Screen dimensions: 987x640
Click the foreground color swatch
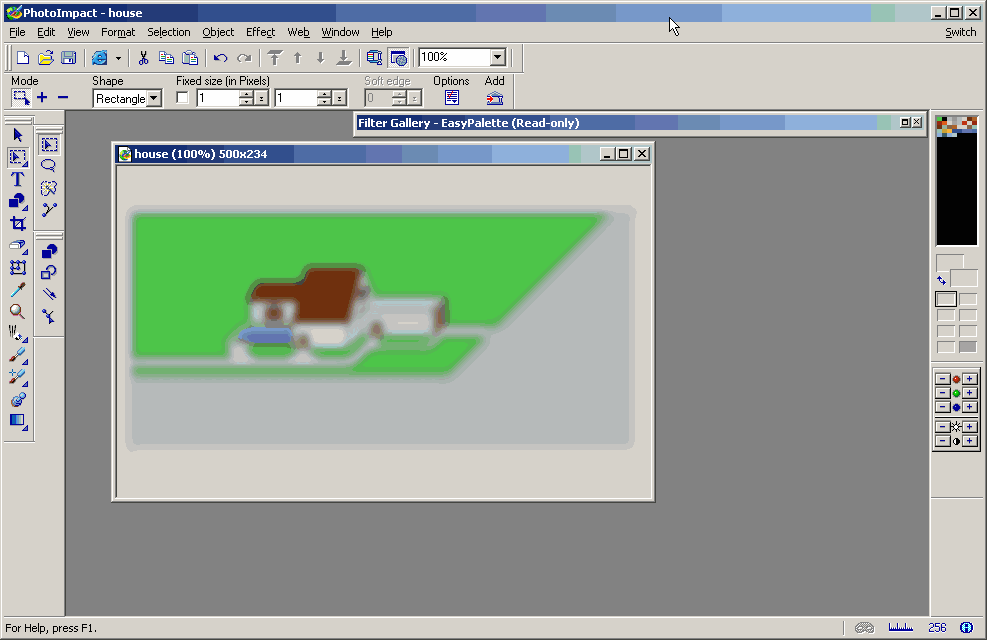coord(949,262)
